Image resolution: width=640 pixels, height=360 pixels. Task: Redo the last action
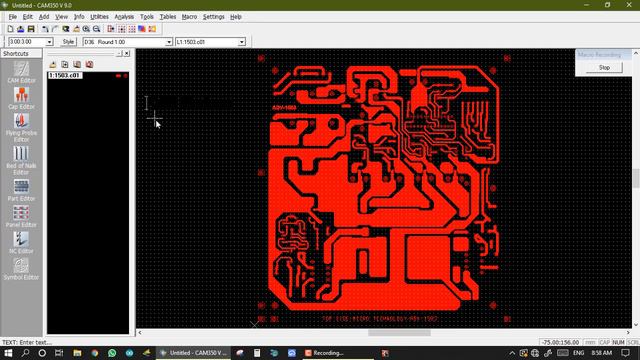(x=55, y=29)
